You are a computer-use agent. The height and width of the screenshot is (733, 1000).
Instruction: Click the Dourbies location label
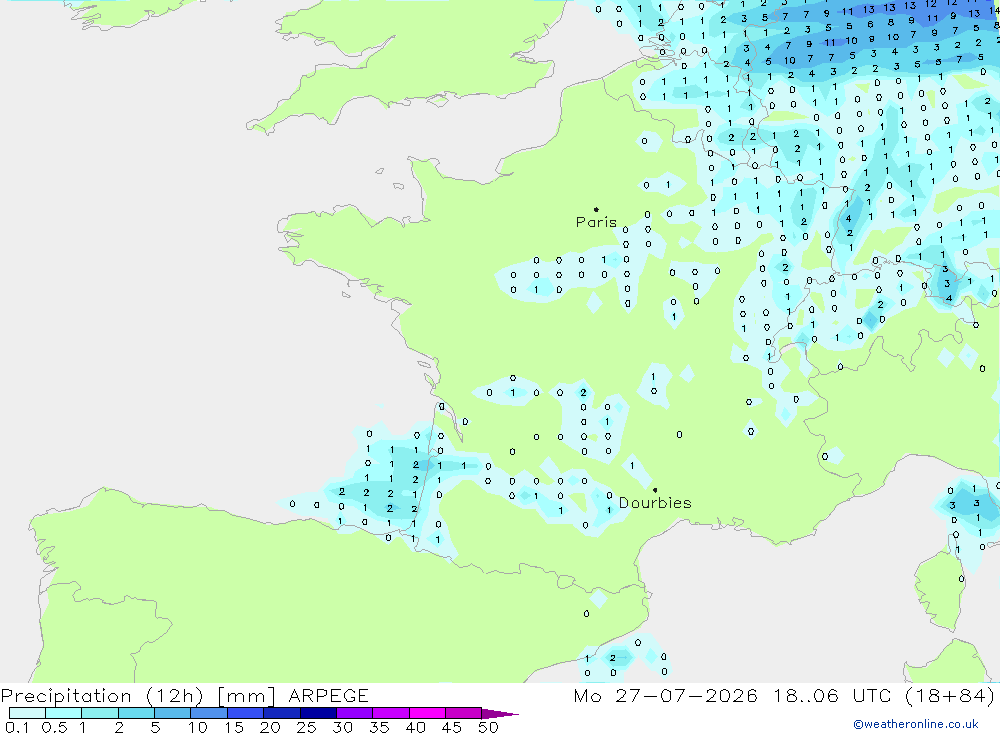(x=655, y=503)
